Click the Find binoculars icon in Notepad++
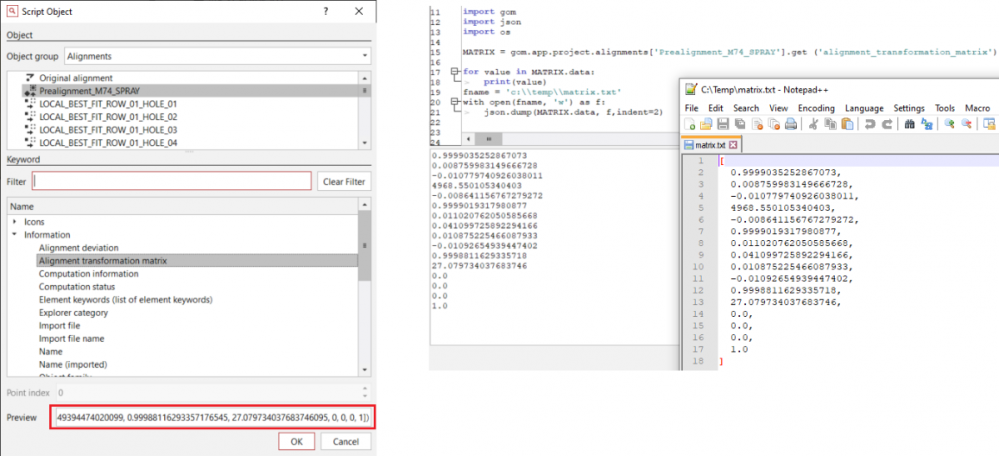Image resolution: width=999 pixels, height=456 pixels. pos(909,124)
